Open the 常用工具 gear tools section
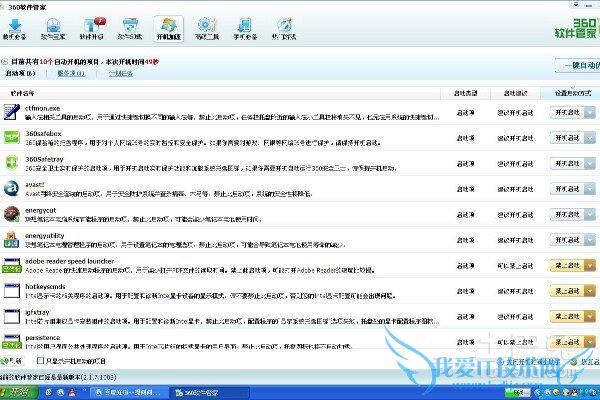Image resolution: width=600 pixels, height=400 pixels. pos(207,29)
